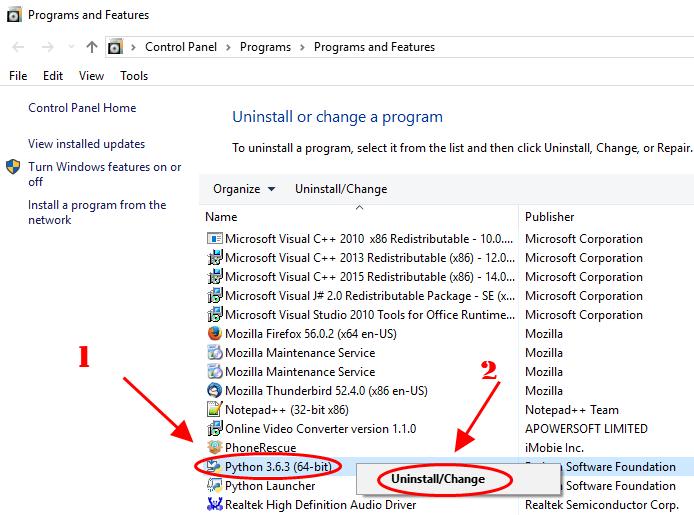This screenshot has width=694, height=515.
Task: Click the Notepad++ icon
Action: [215, 409]
